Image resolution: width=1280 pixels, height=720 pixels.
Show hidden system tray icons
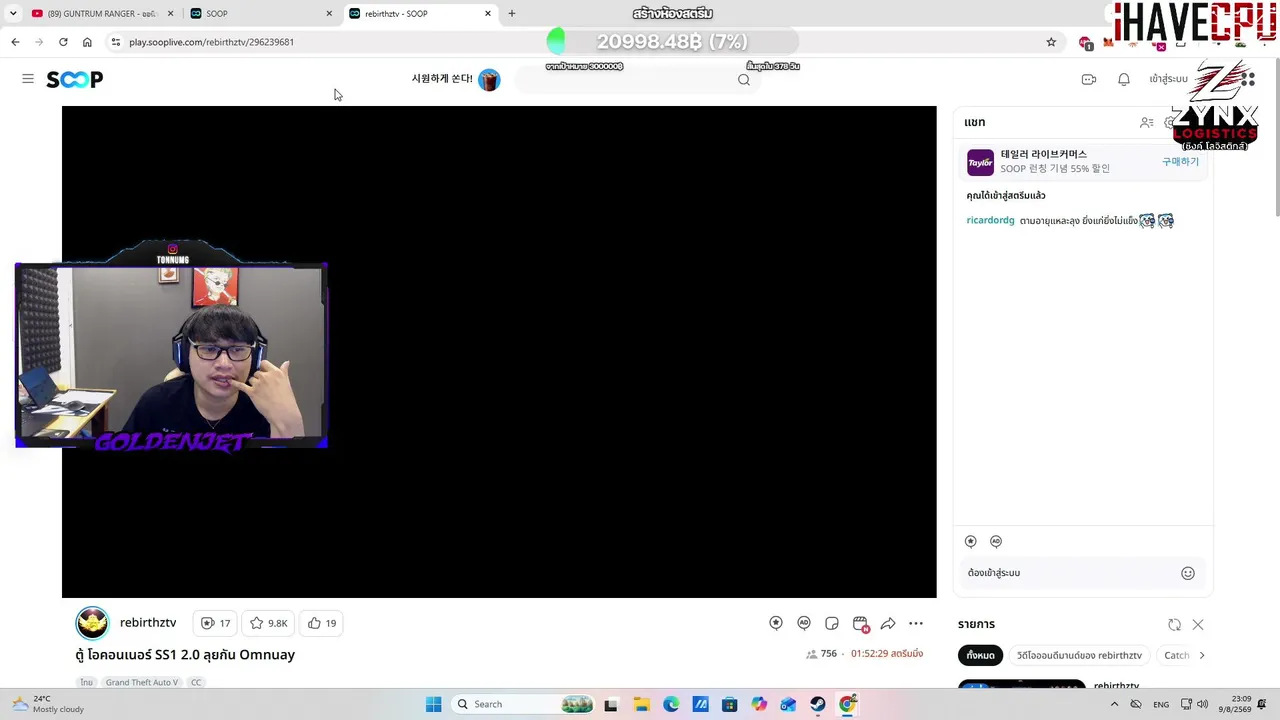(x=1114, y=704)
